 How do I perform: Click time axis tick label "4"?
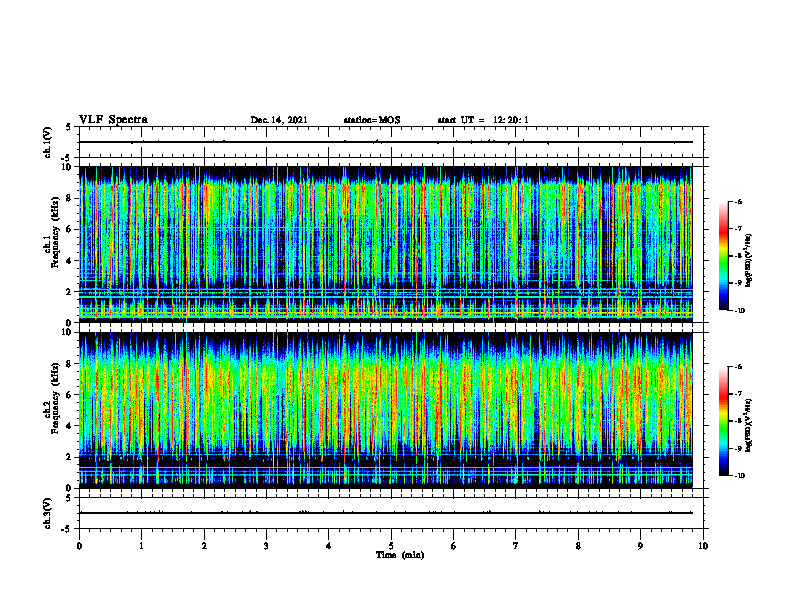329,546
